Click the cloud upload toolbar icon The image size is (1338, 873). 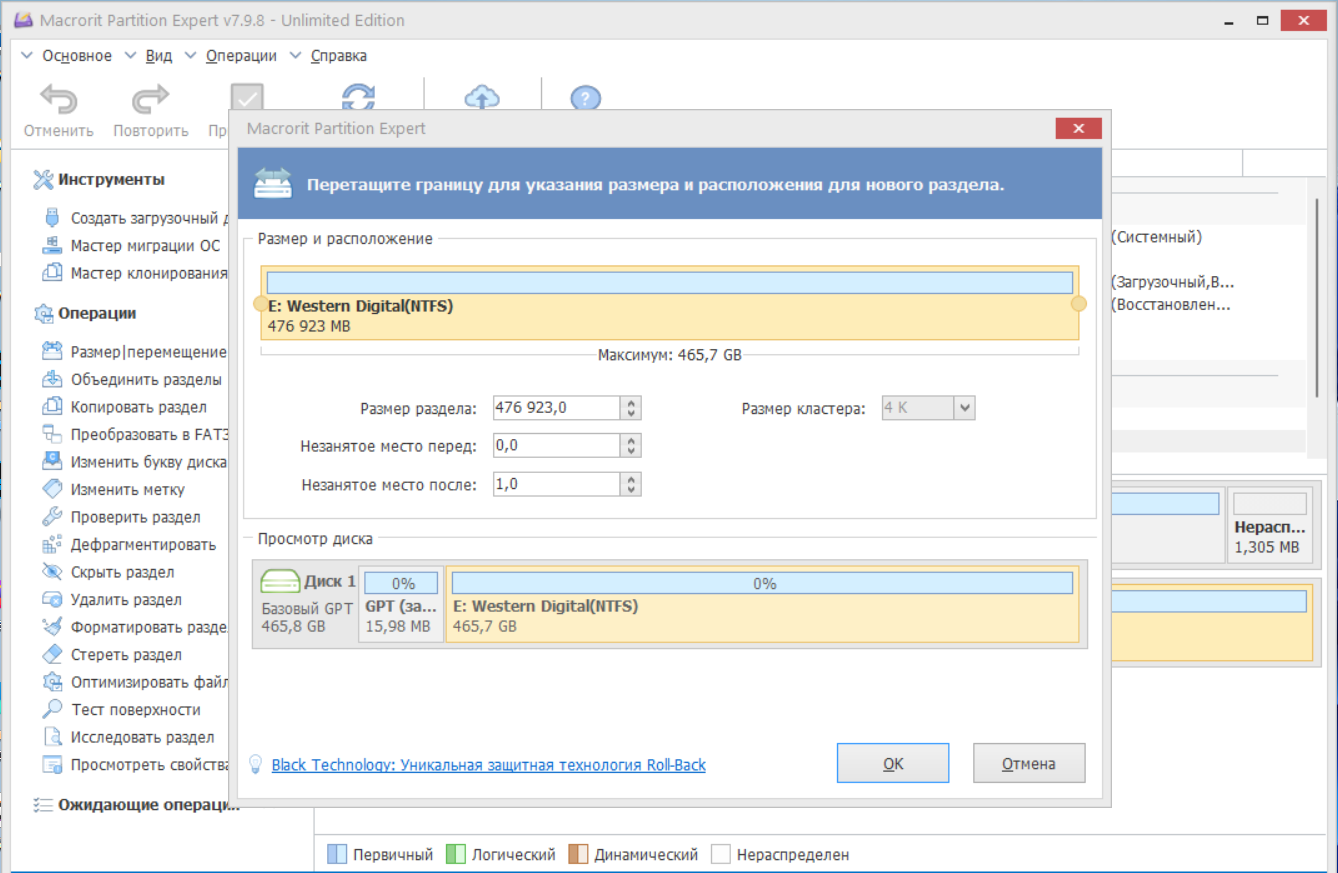[482, 97]
